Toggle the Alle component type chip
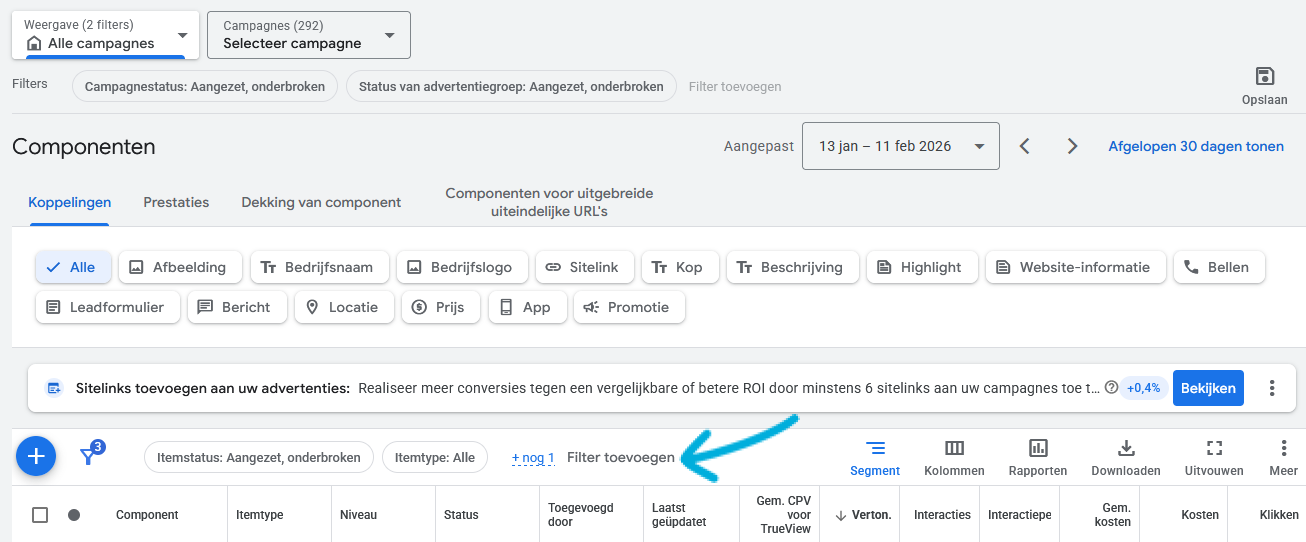The height and width of the screenshot is (542, 1306). coord(73,267)
